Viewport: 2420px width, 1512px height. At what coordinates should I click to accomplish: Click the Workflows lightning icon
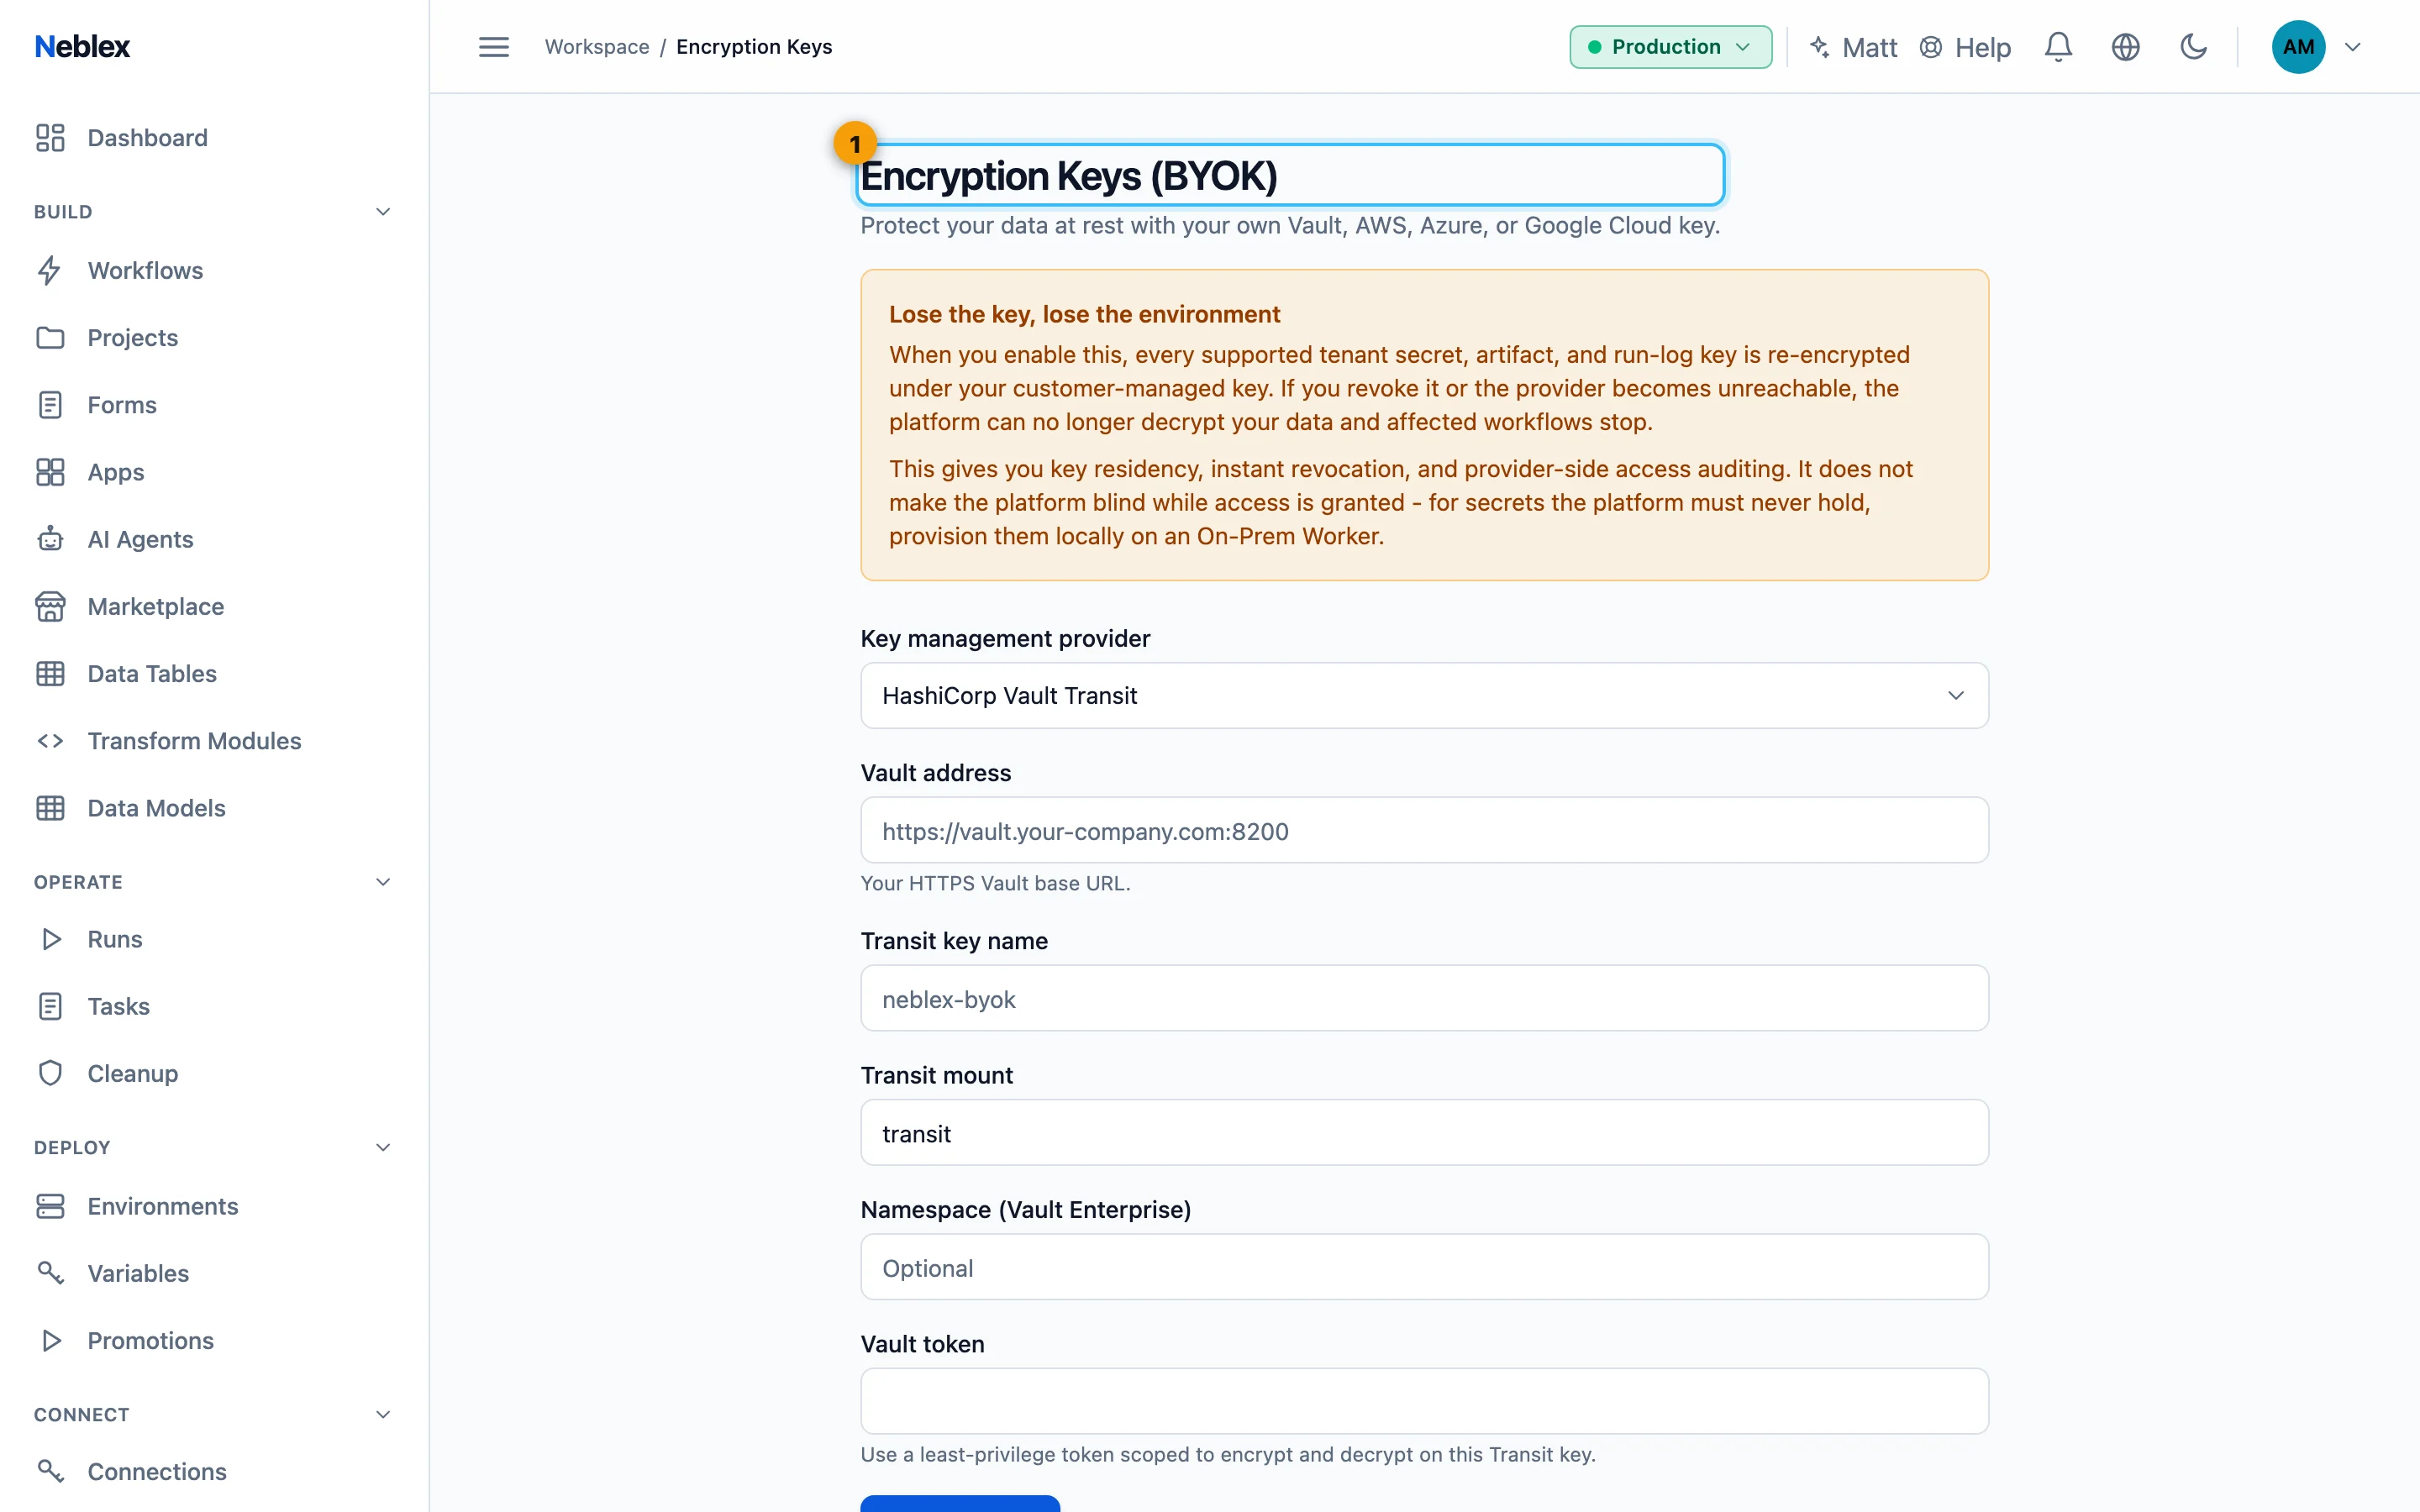50,270
